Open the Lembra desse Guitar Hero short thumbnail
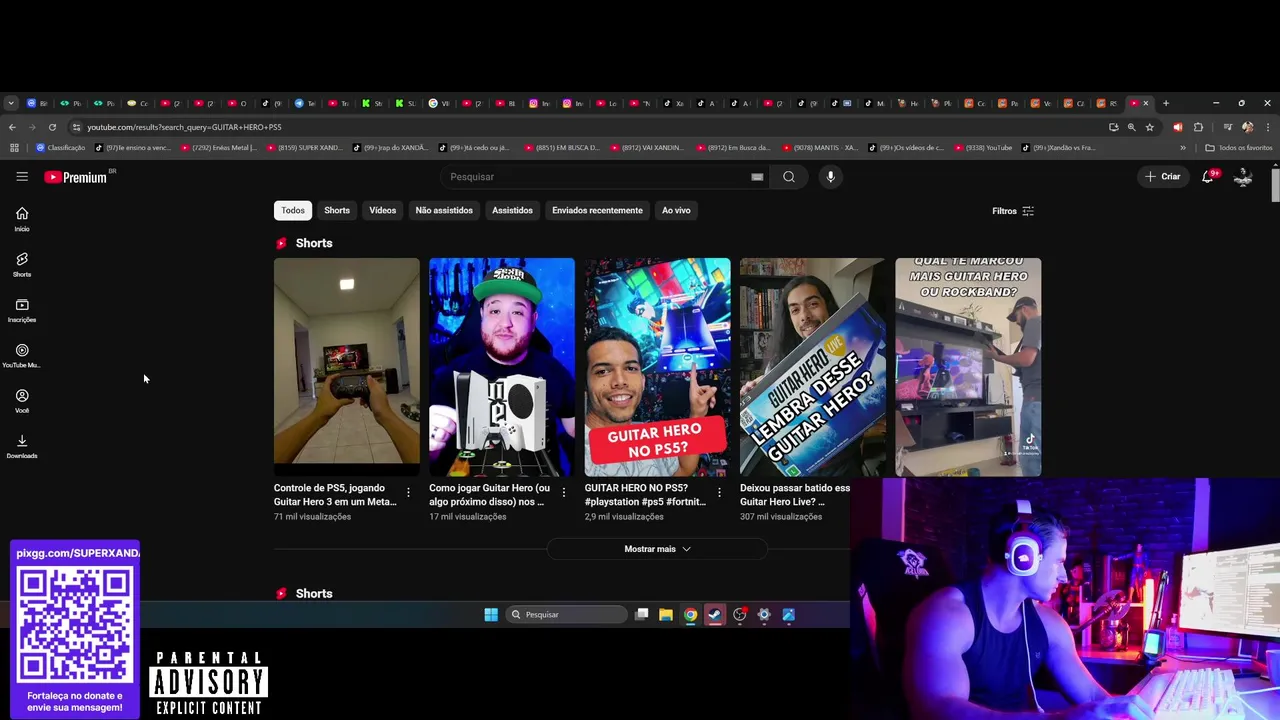The height and width of the screenshot is (720, 1280). click(x=812, y=367)
